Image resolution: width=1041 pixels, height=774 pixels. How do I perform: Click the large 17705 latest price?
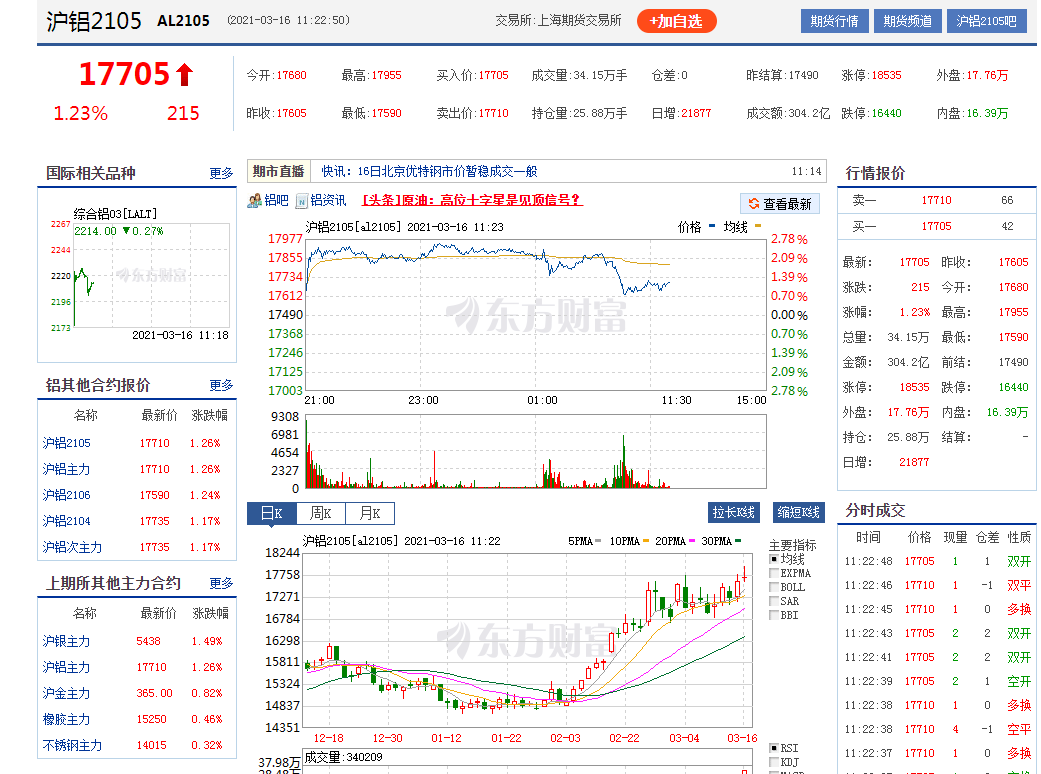pos(125,74)
